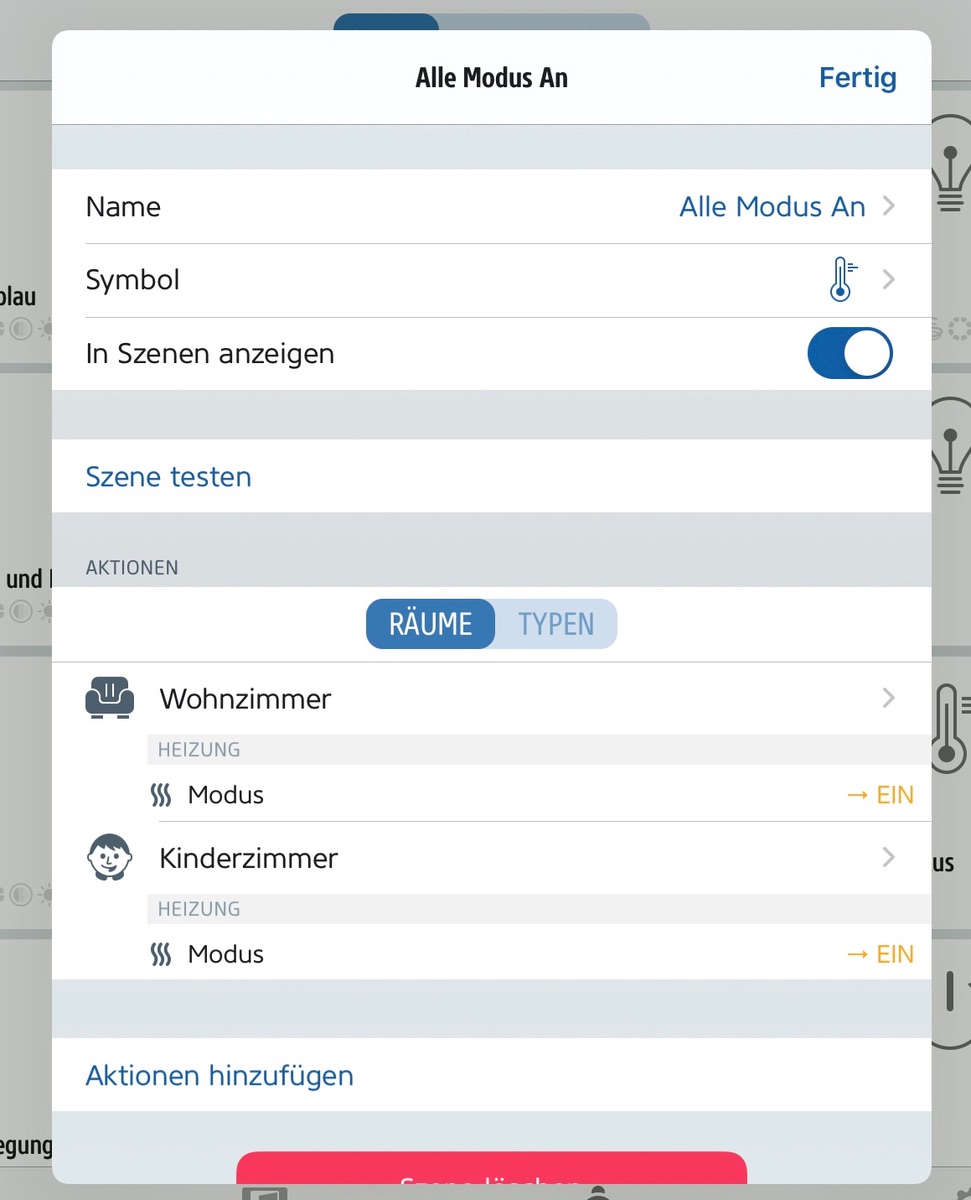Tap the background thermometer icon on the right

950,728
